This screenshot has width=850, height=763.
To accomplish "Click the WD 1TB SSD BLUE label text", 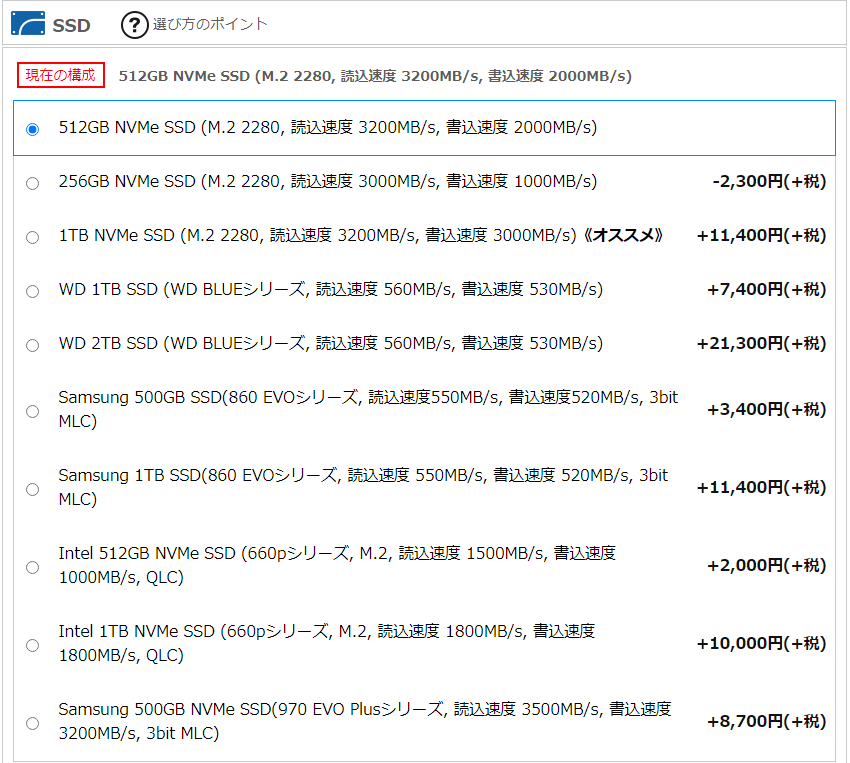I will 331,289.
